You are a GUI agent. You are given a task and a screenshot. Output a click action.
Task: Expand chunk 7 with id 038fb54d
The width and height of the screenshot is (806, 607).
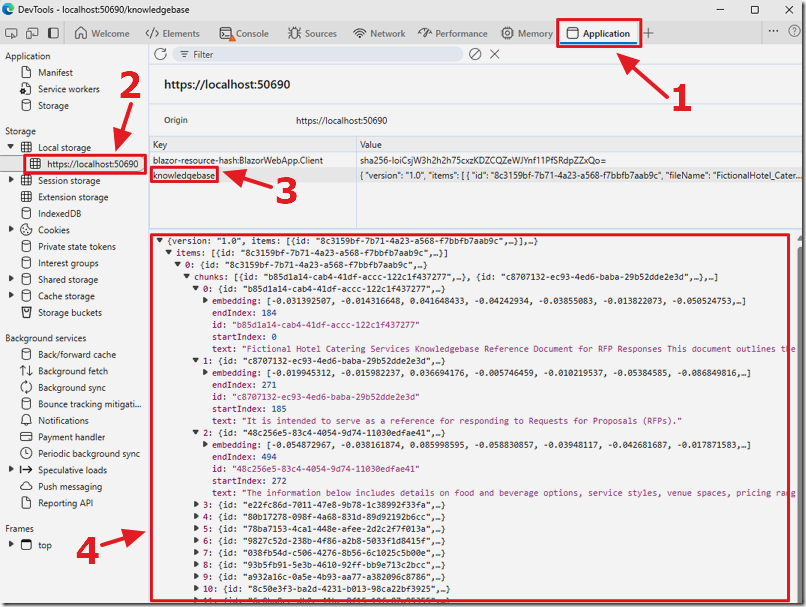pos(196,552)
